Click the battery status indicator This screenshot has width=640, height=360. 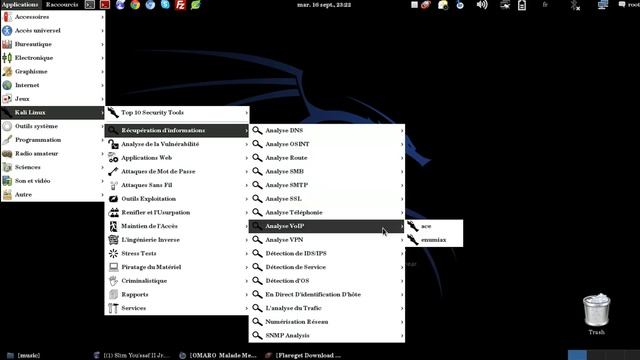[x=522, y=5]
